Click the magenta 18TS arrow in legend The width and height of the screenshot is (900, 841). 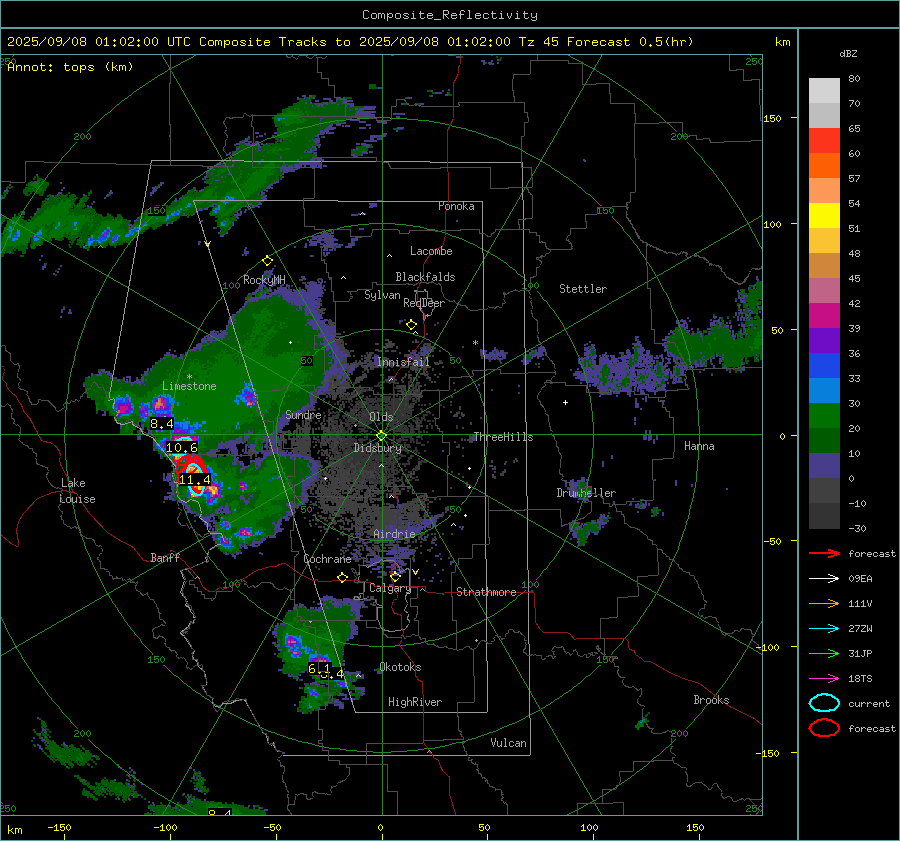point(824,679)
